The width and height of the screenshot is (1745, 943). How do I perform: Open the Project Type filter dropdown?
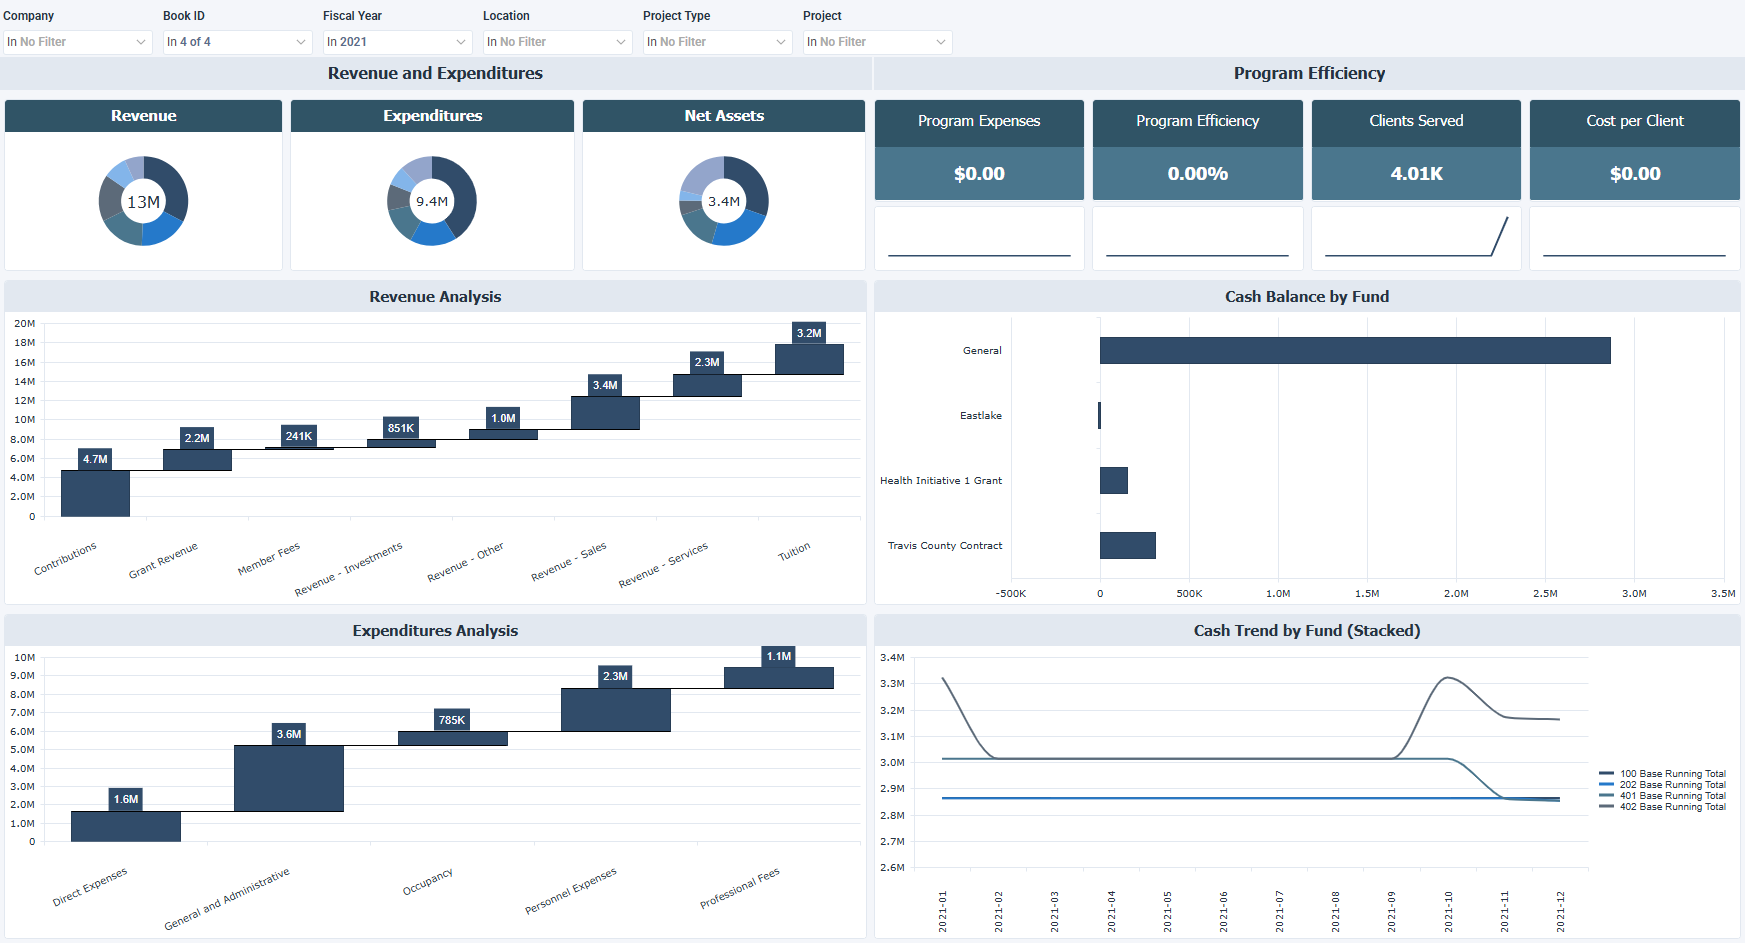pyautogui.click(x=717, y=42)
